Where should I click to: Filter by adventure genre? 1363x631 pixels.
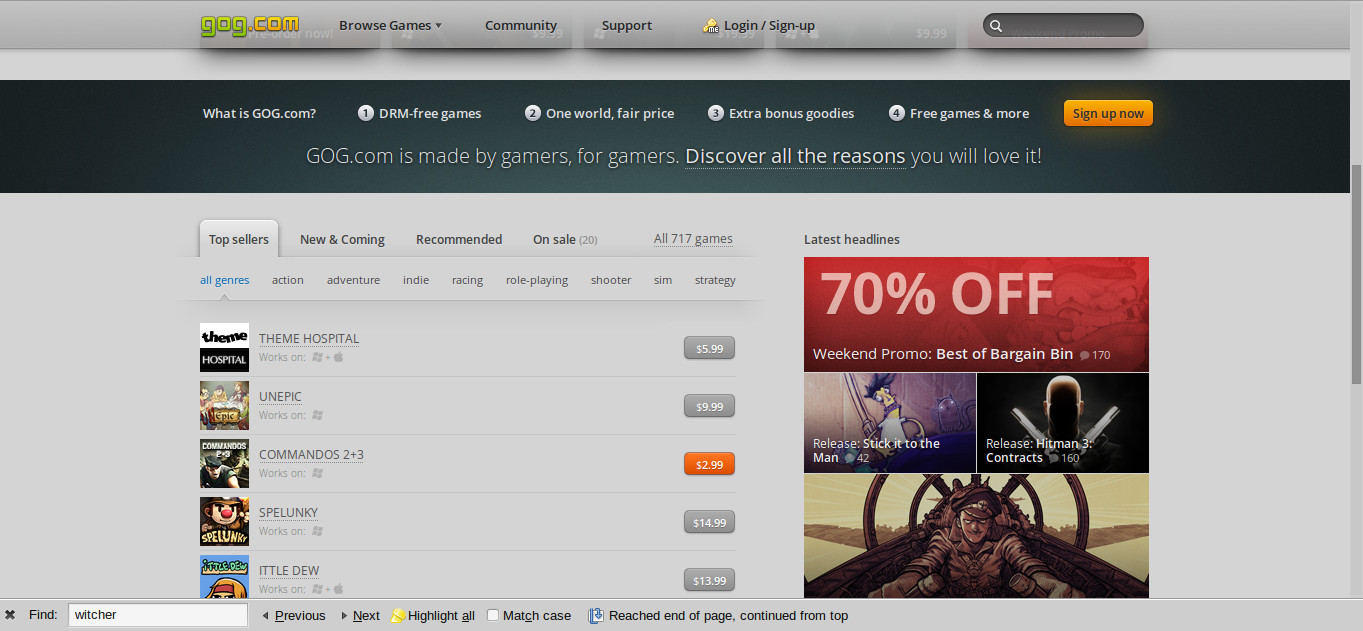point(353,280)
